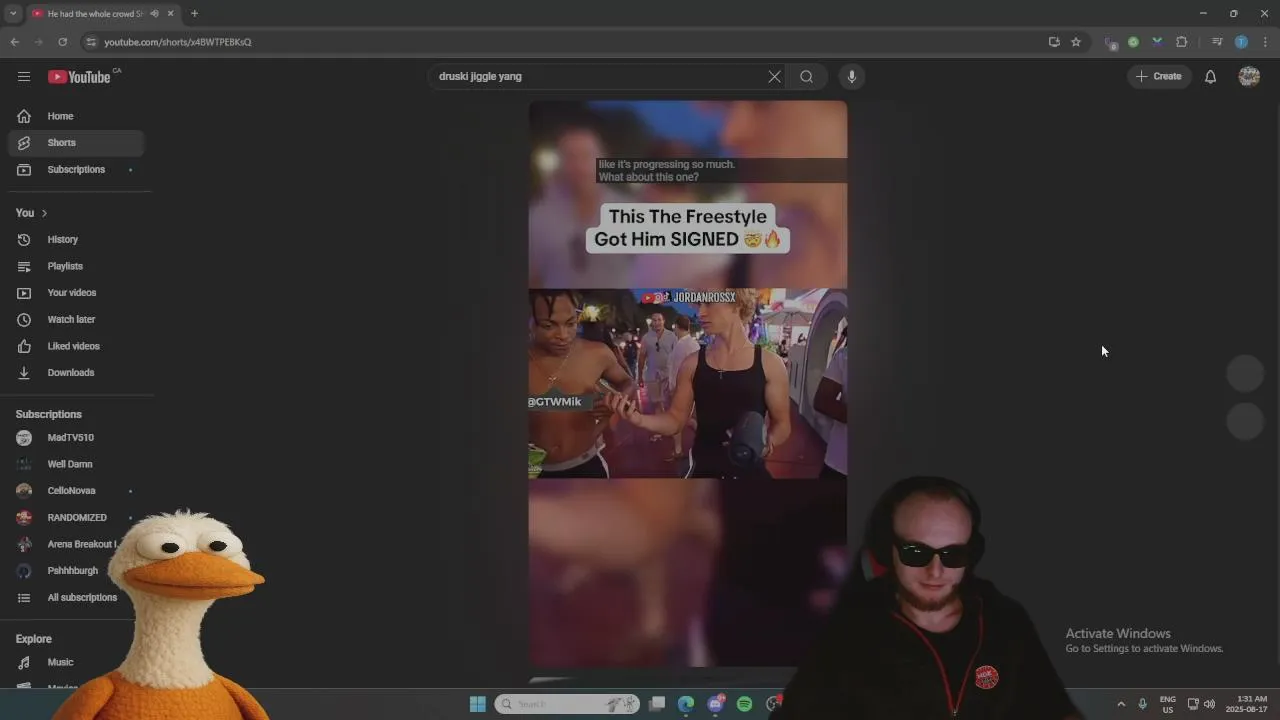Screen dimensions: 1280x720
Task: Open the media control music-queue icon
Action: pos(1217,42)
